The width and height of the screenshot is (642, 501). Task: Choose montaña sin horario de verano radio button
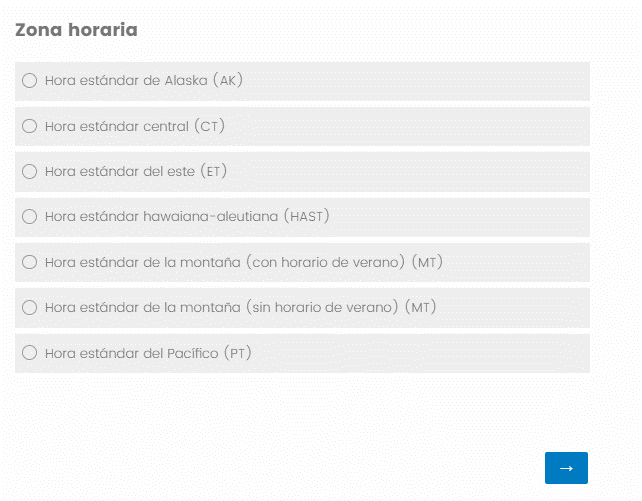pos(29,307)
